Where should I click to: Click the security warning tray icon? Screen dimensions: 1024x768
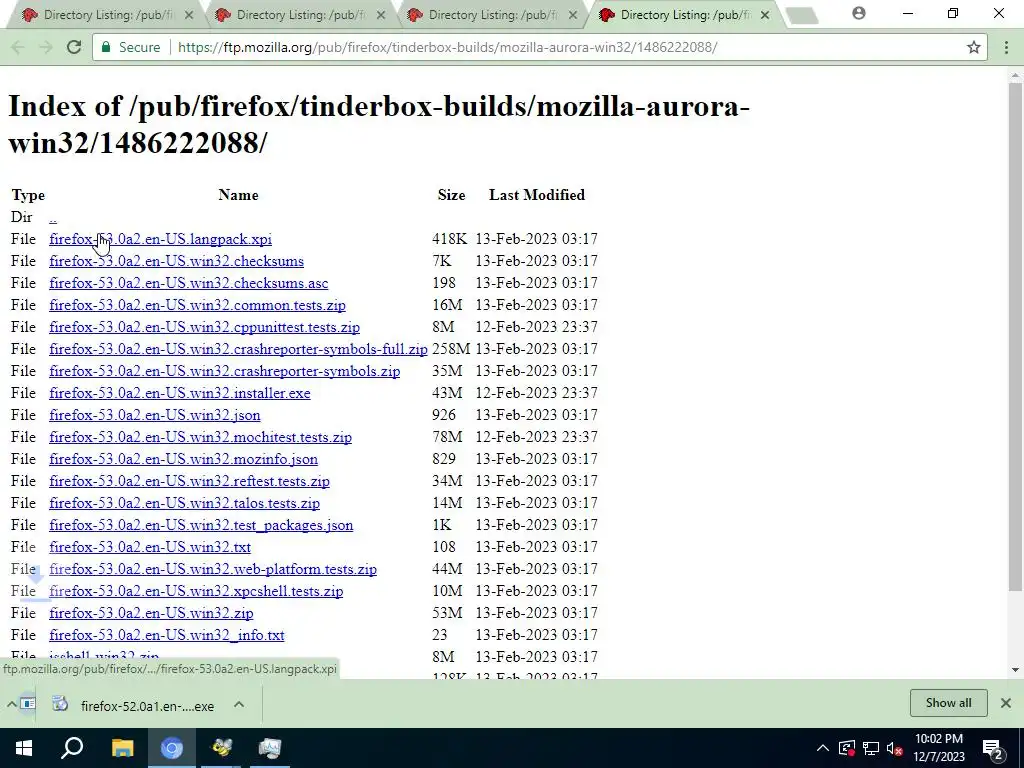tap(847, 748)
